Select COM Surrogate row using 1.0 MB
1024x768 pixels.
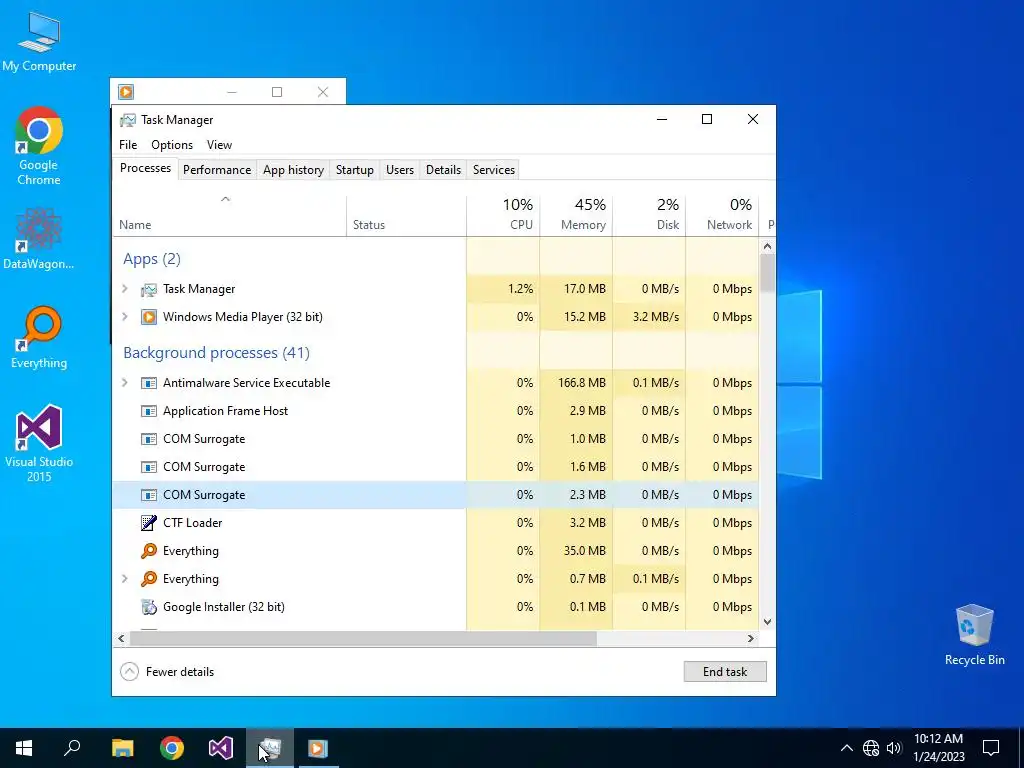pyautogui.click(x=436, y=439)
